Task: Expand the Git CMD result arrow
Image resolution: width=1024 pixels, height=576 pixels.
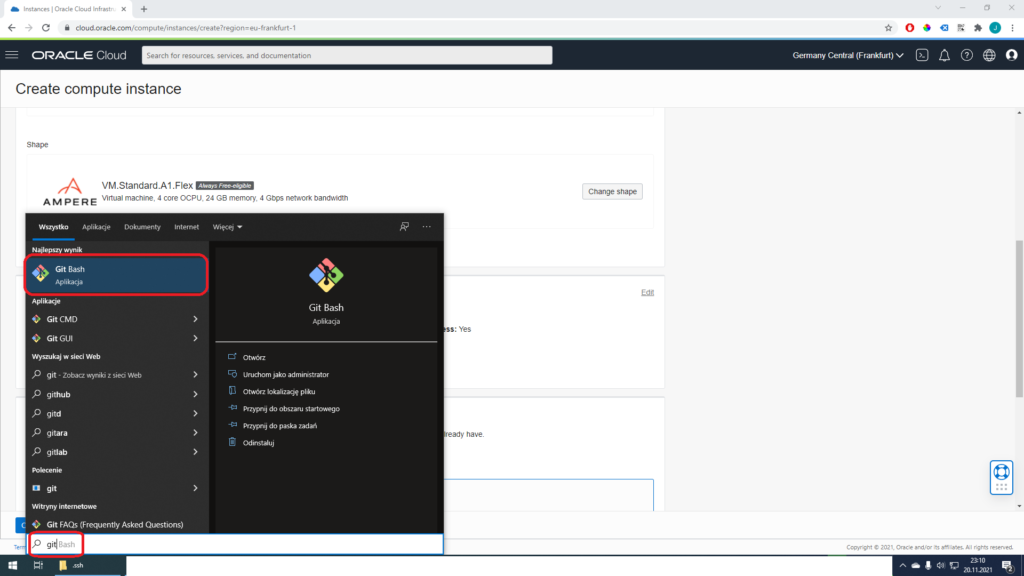Action: [x=195, y=319]
